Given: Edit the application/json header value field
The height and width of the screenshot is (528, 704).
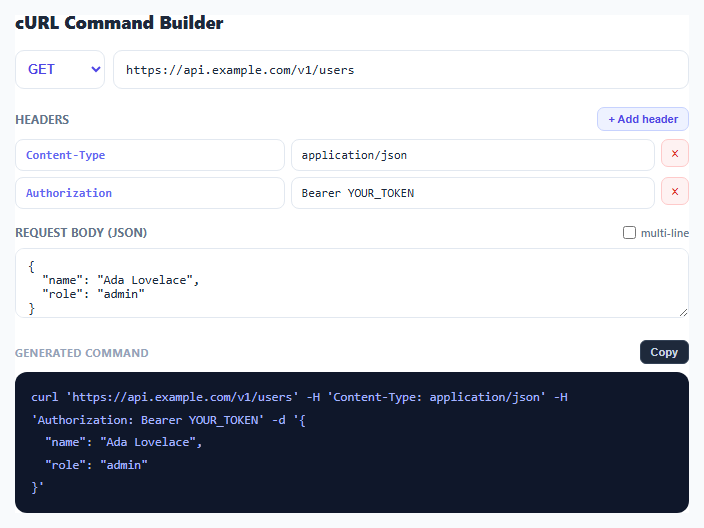Looking at the screenshot, I should click(x=473, y=155).
